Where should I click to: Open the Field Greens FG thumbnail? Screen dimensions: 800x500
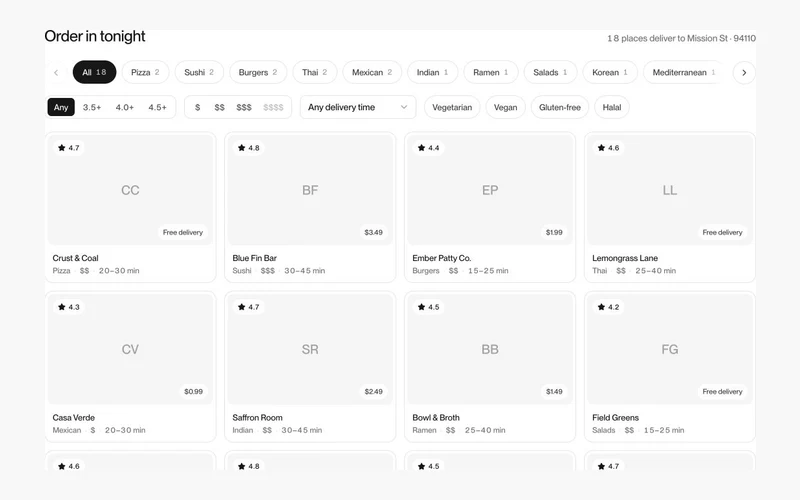coord(670,349)
